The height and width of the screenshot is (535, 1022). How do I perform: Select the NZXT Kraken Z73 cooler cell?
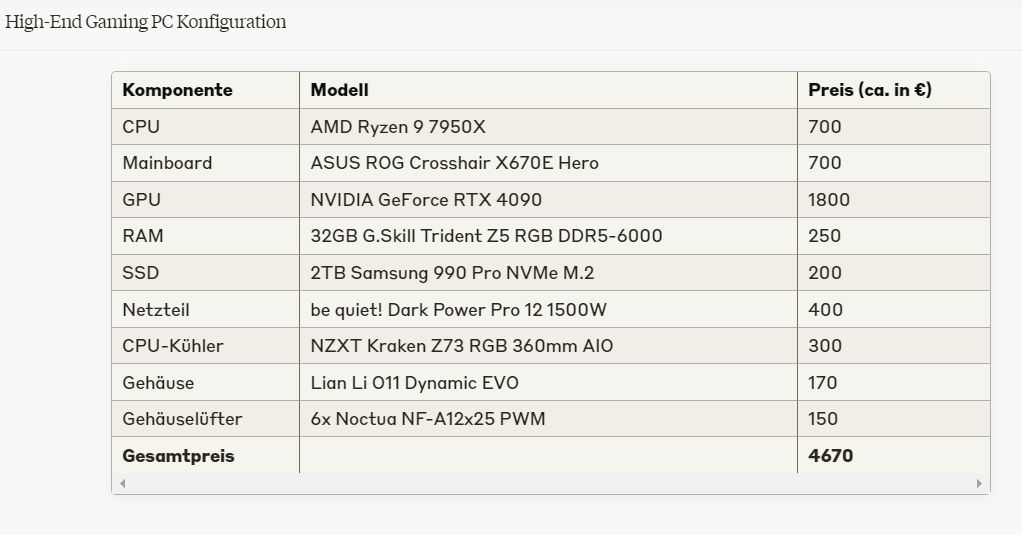[548, 345]
